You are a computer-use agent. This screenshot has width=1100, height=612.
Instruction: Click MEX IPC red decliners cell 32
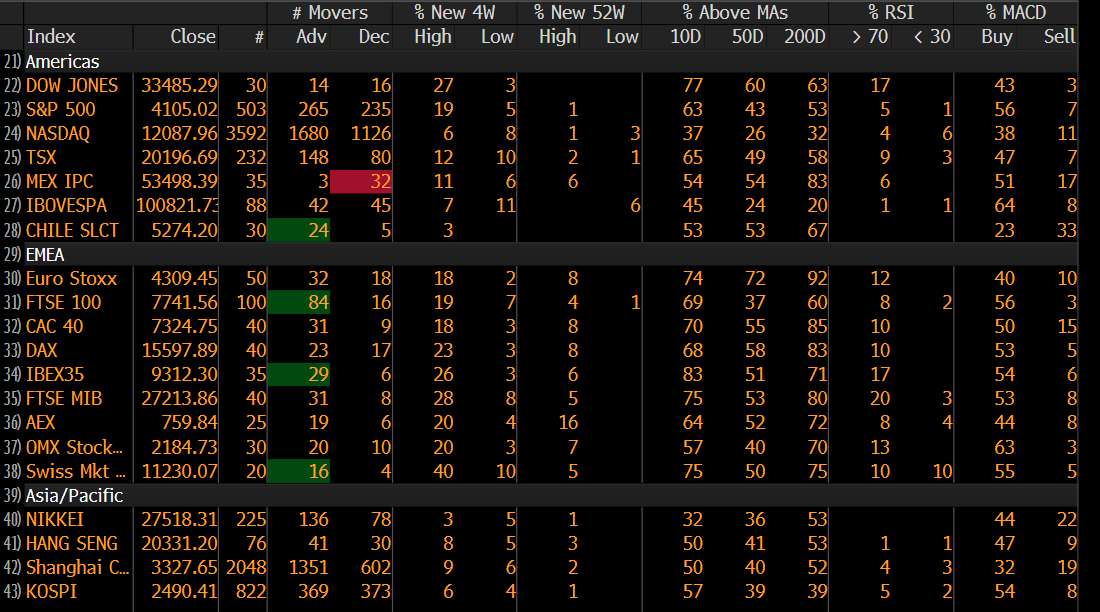(361, 181)
